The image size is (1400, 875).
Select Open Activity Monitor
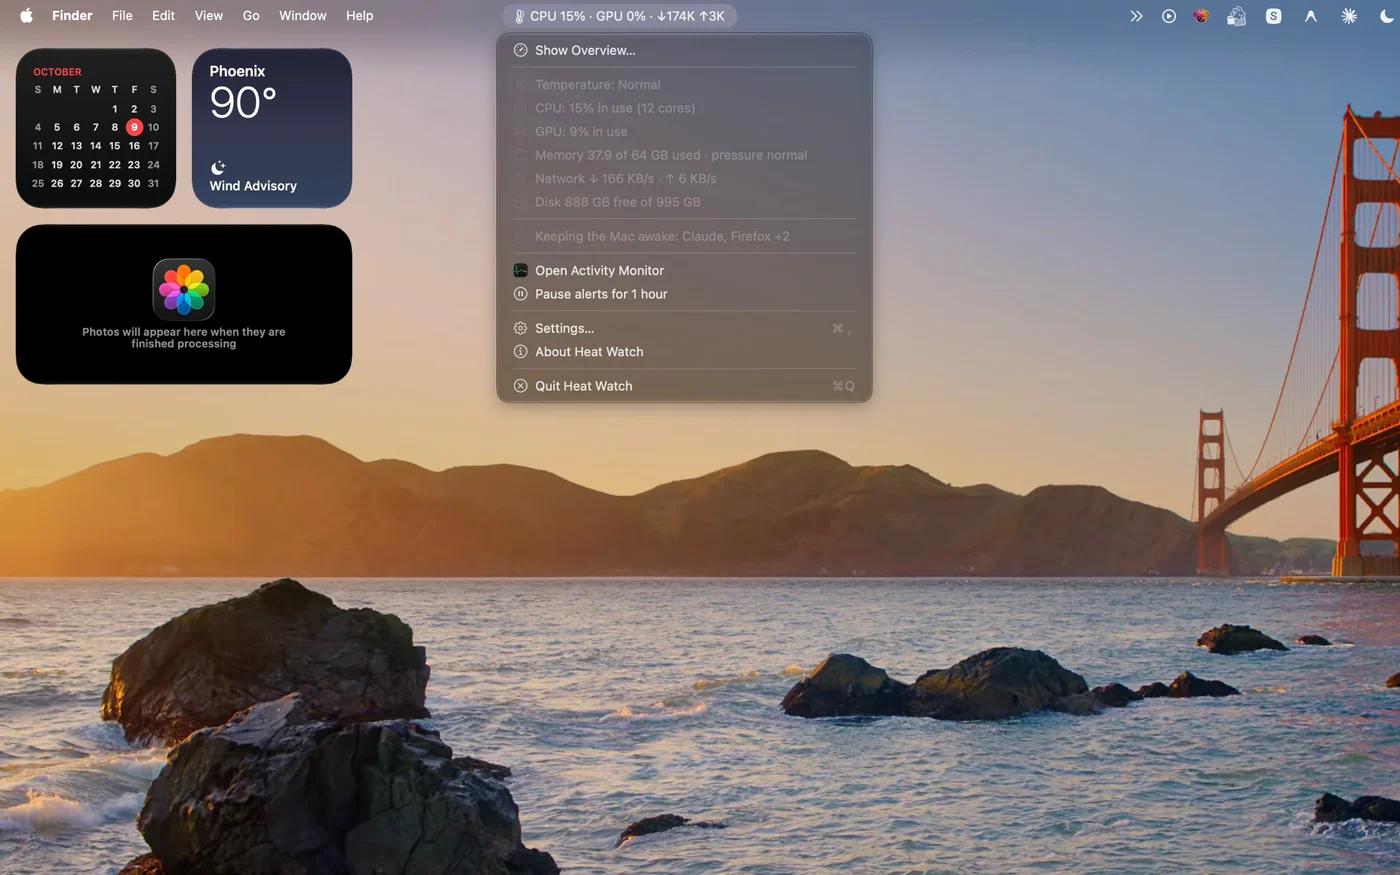(684, 270)
